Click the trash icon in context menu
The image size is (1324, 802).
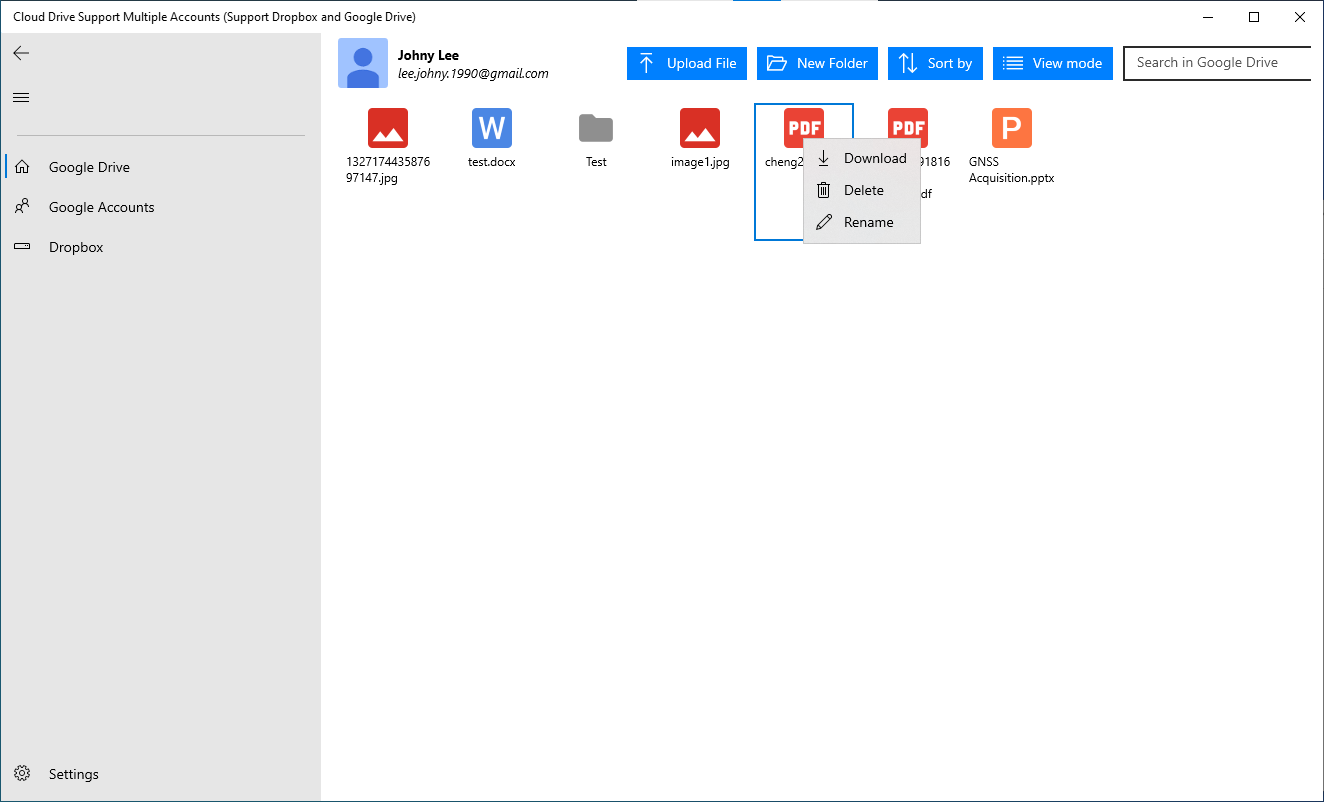[x=824, y=190]
